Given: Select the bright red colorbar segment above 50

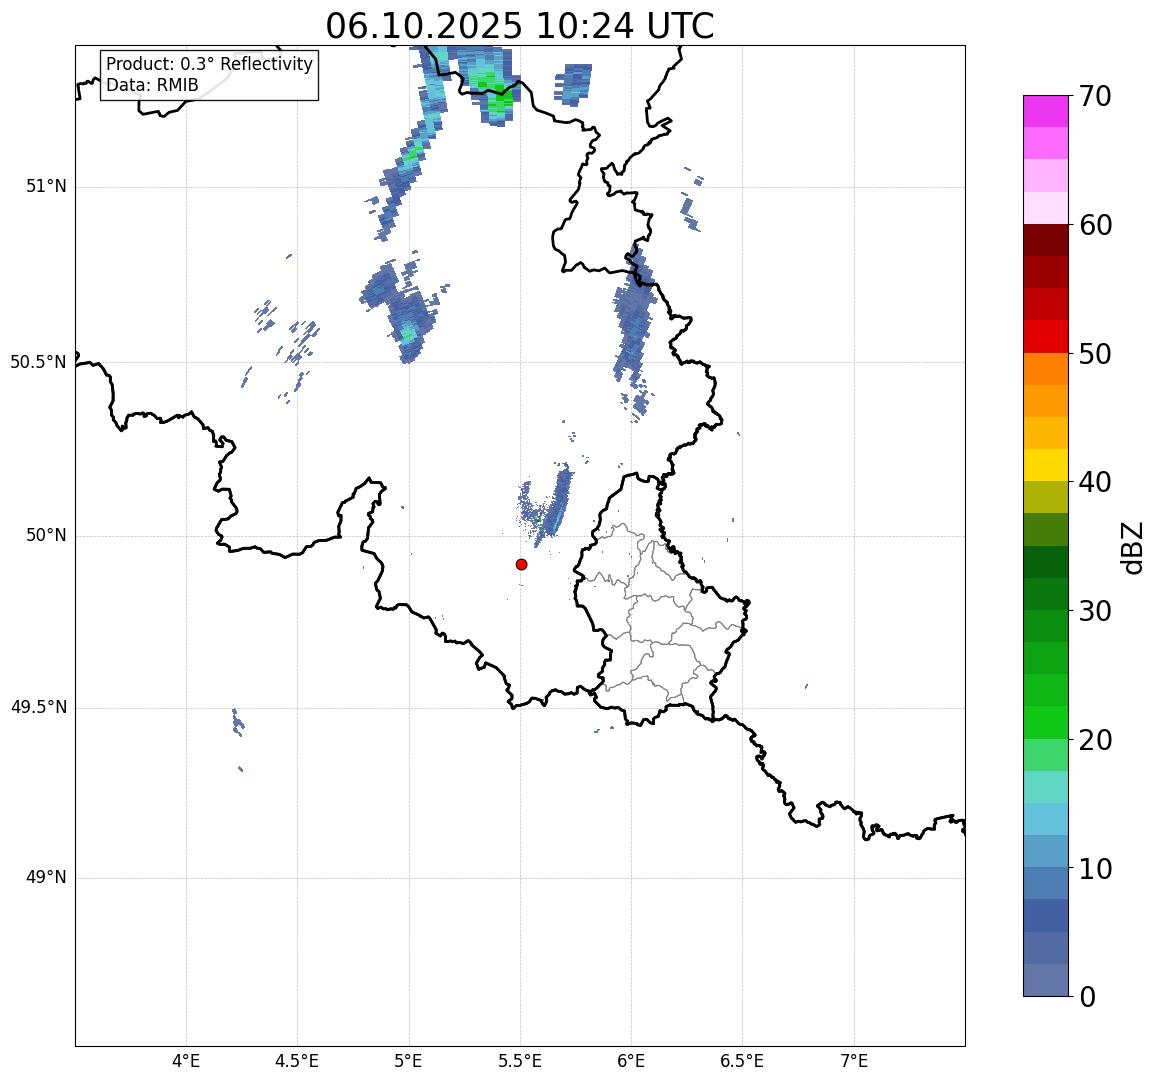Looking at the screenshot, I should 1046,336.
